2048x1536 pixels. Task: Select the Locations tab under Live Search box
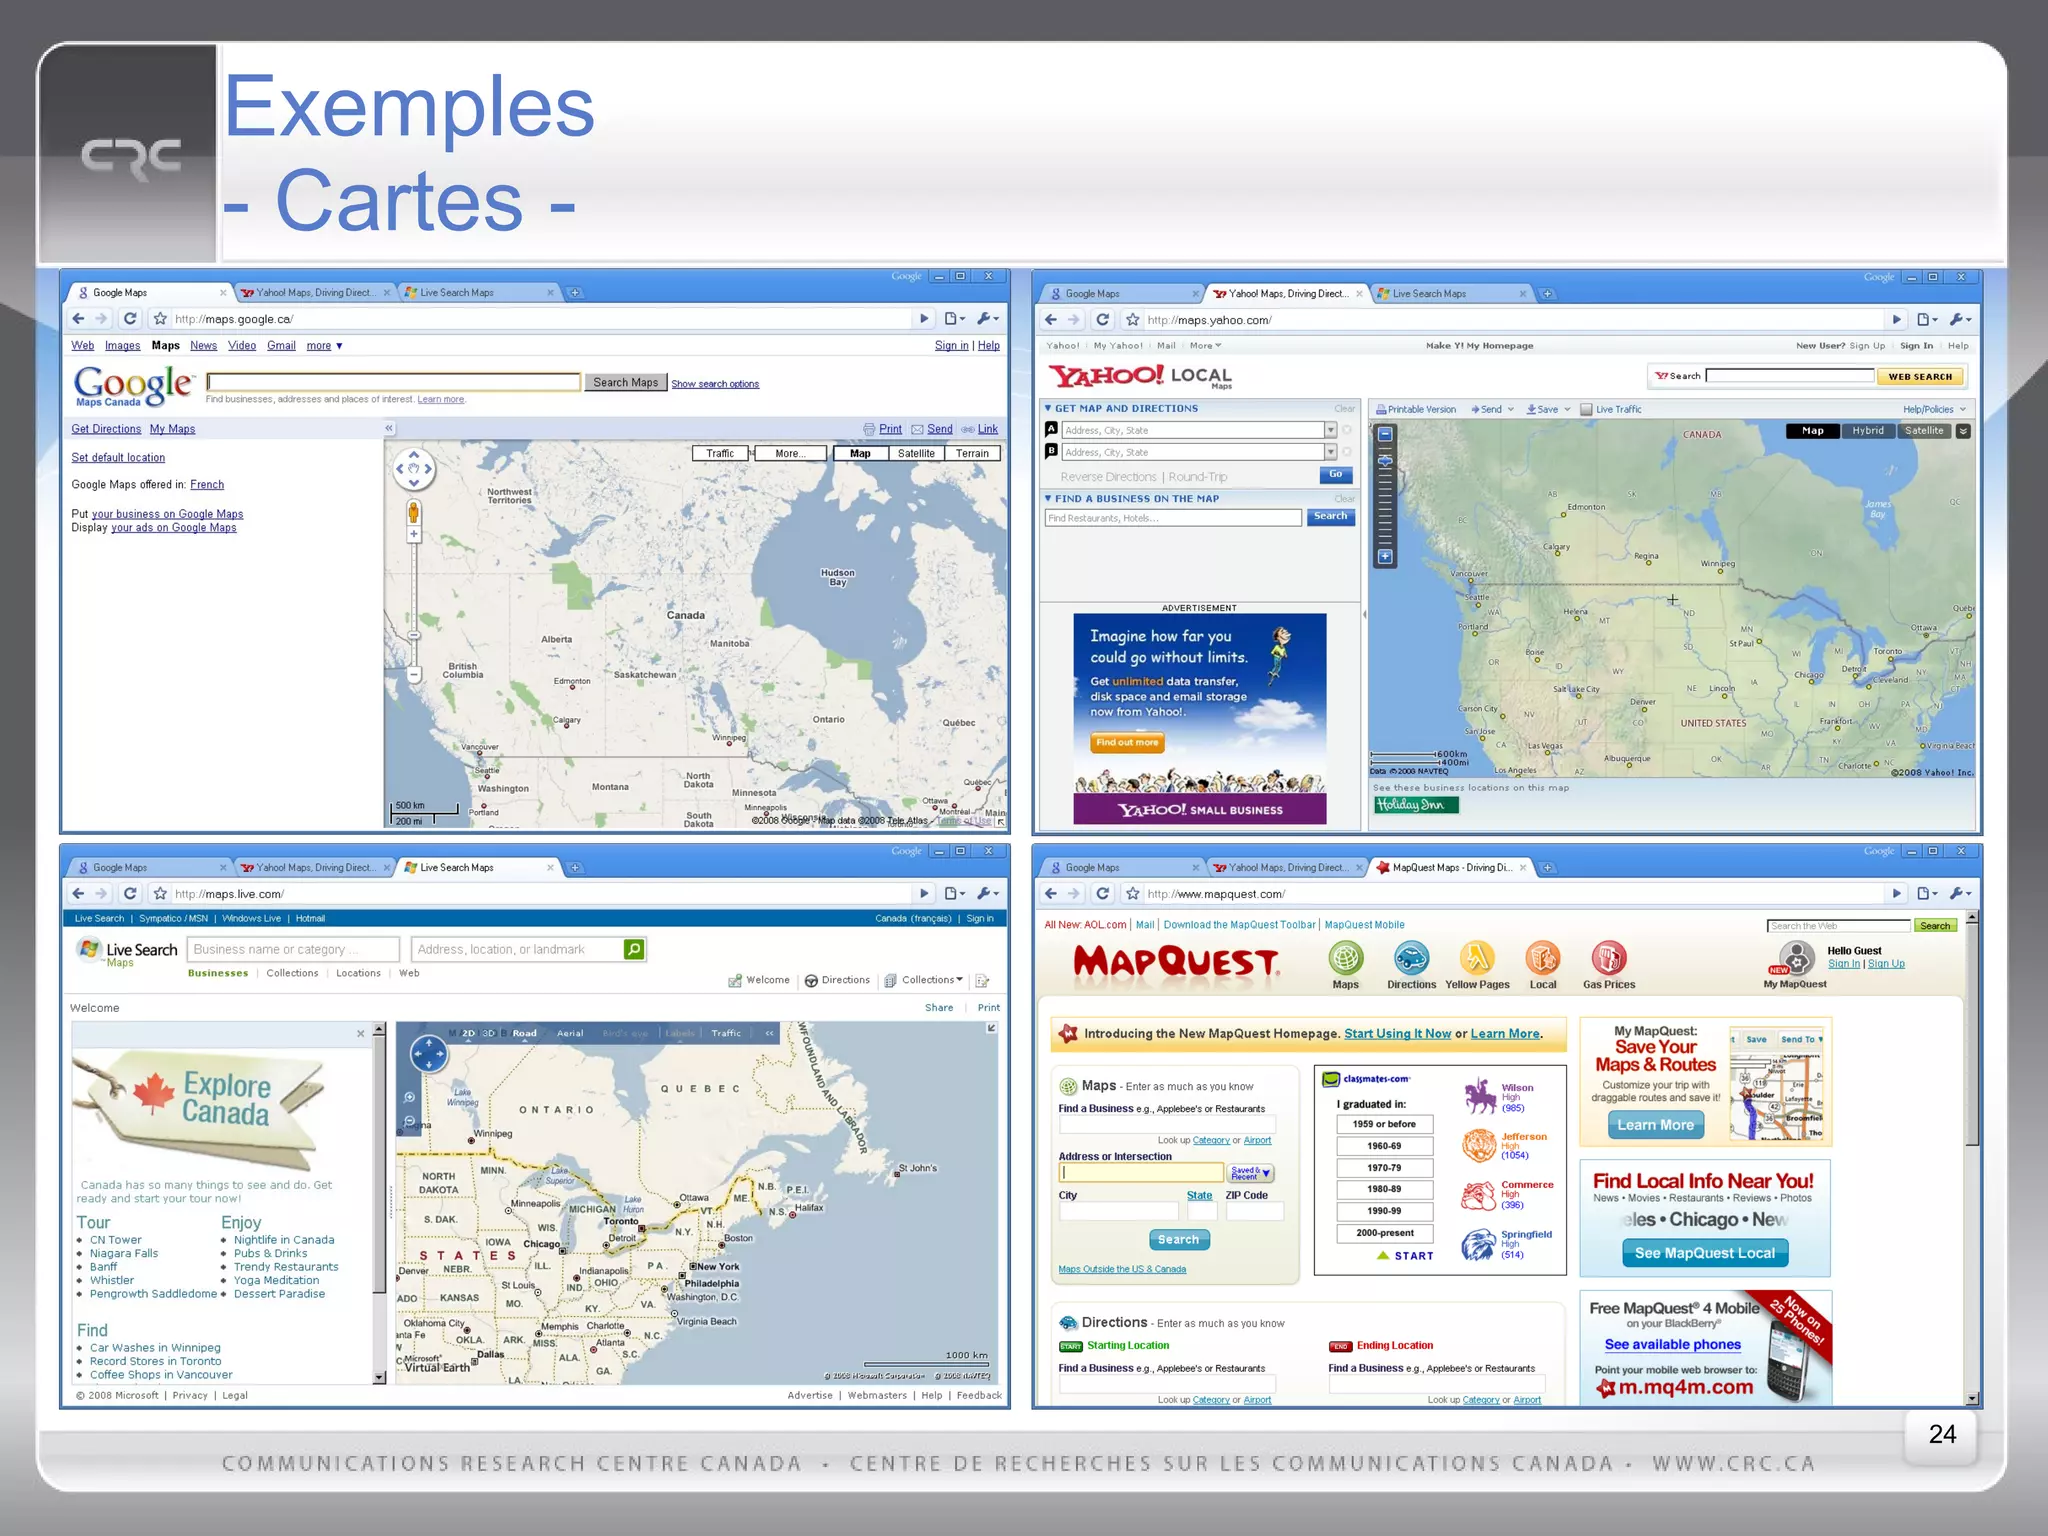[358, 973]
